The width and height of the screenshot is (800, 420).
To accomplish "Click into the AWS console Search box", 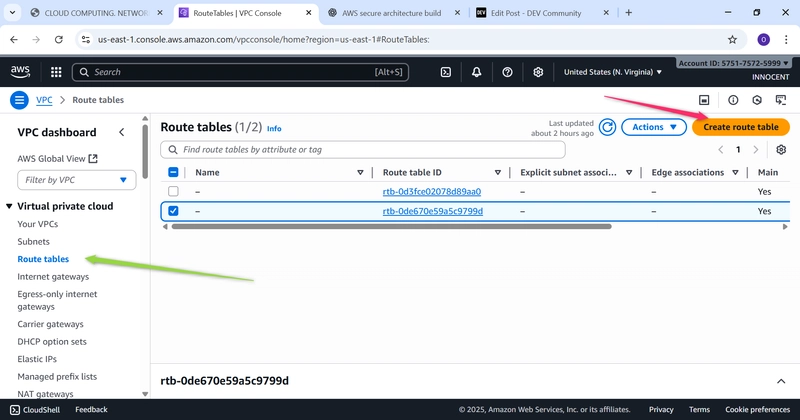I will [240, 72].
